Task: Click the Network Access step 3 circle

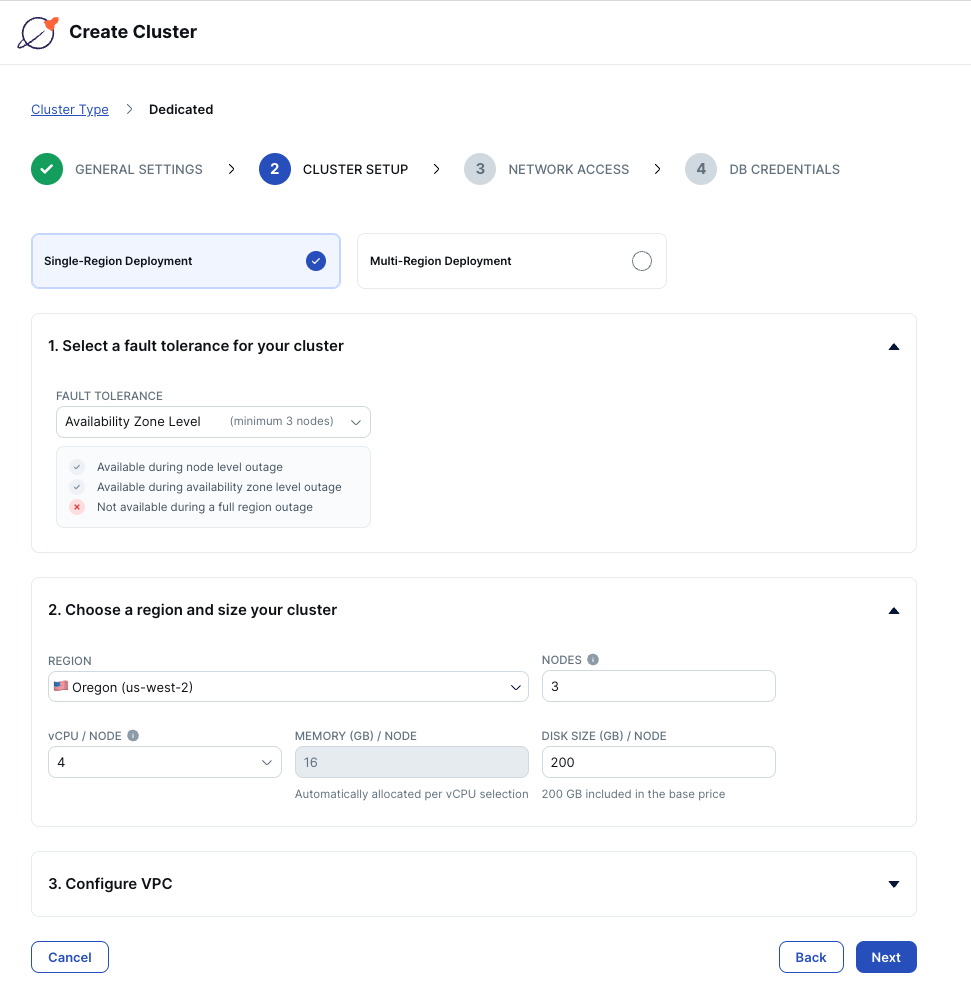Action: tap(480, 169)
